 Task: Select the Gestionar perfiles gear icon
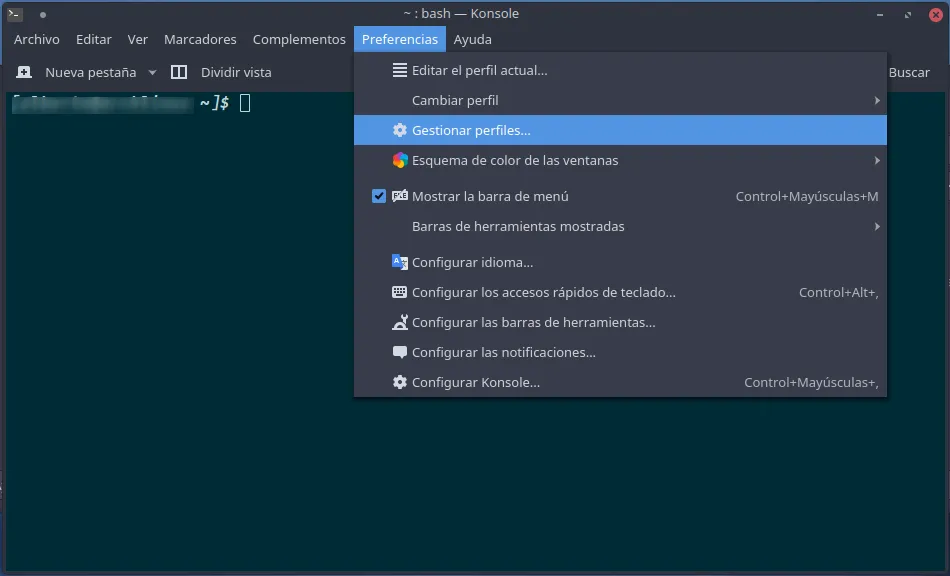click(x=401, y=130)
